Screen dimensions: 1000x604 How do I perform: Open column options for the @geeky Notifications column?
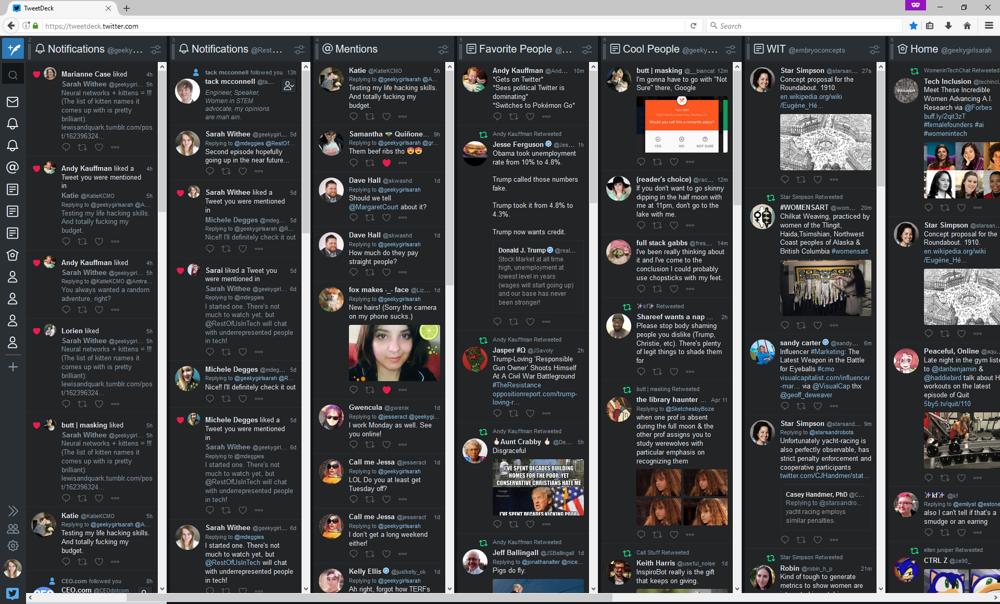pos(156,49)
